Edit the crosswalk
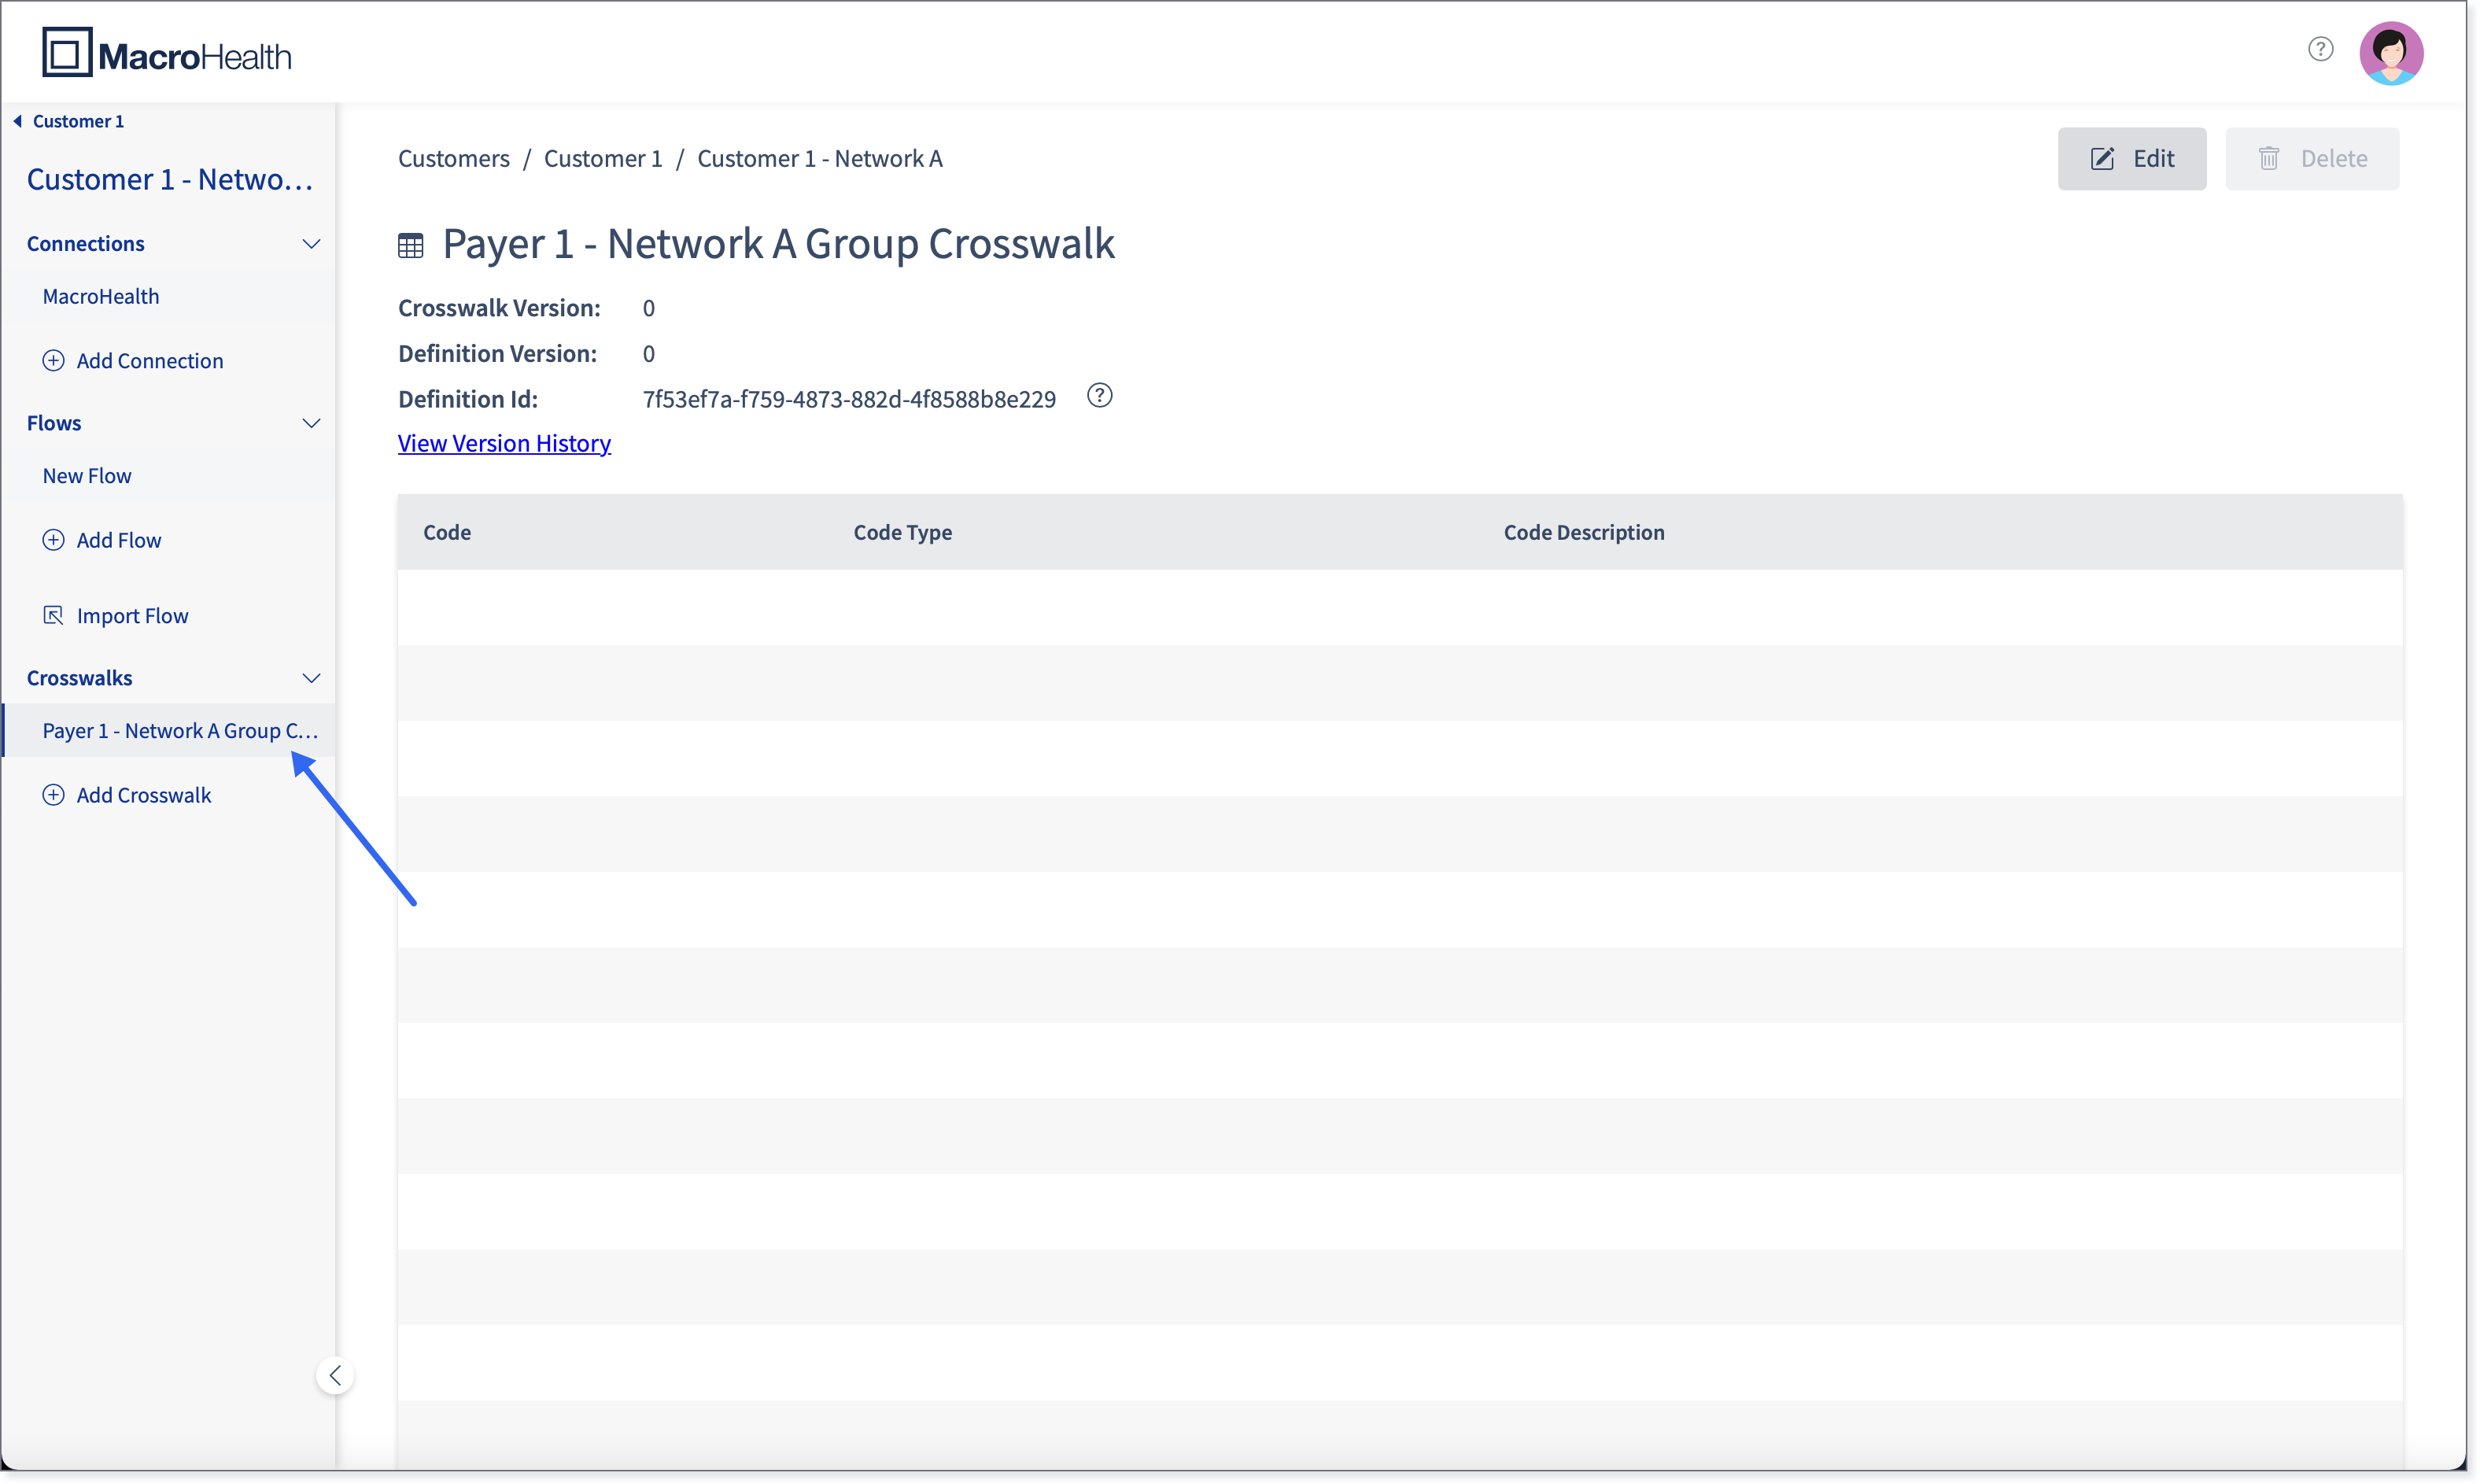The width and height of the screenshot is (2480, 1484). 2131,159
